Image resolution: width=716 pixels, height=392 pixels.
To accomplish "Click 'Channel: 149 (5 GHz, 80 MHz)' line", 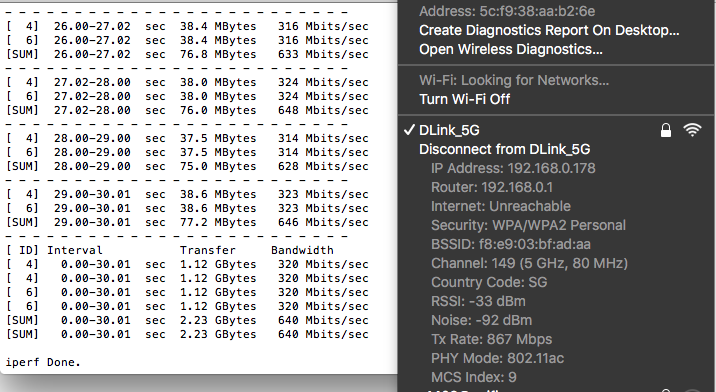I will point(529,264).
